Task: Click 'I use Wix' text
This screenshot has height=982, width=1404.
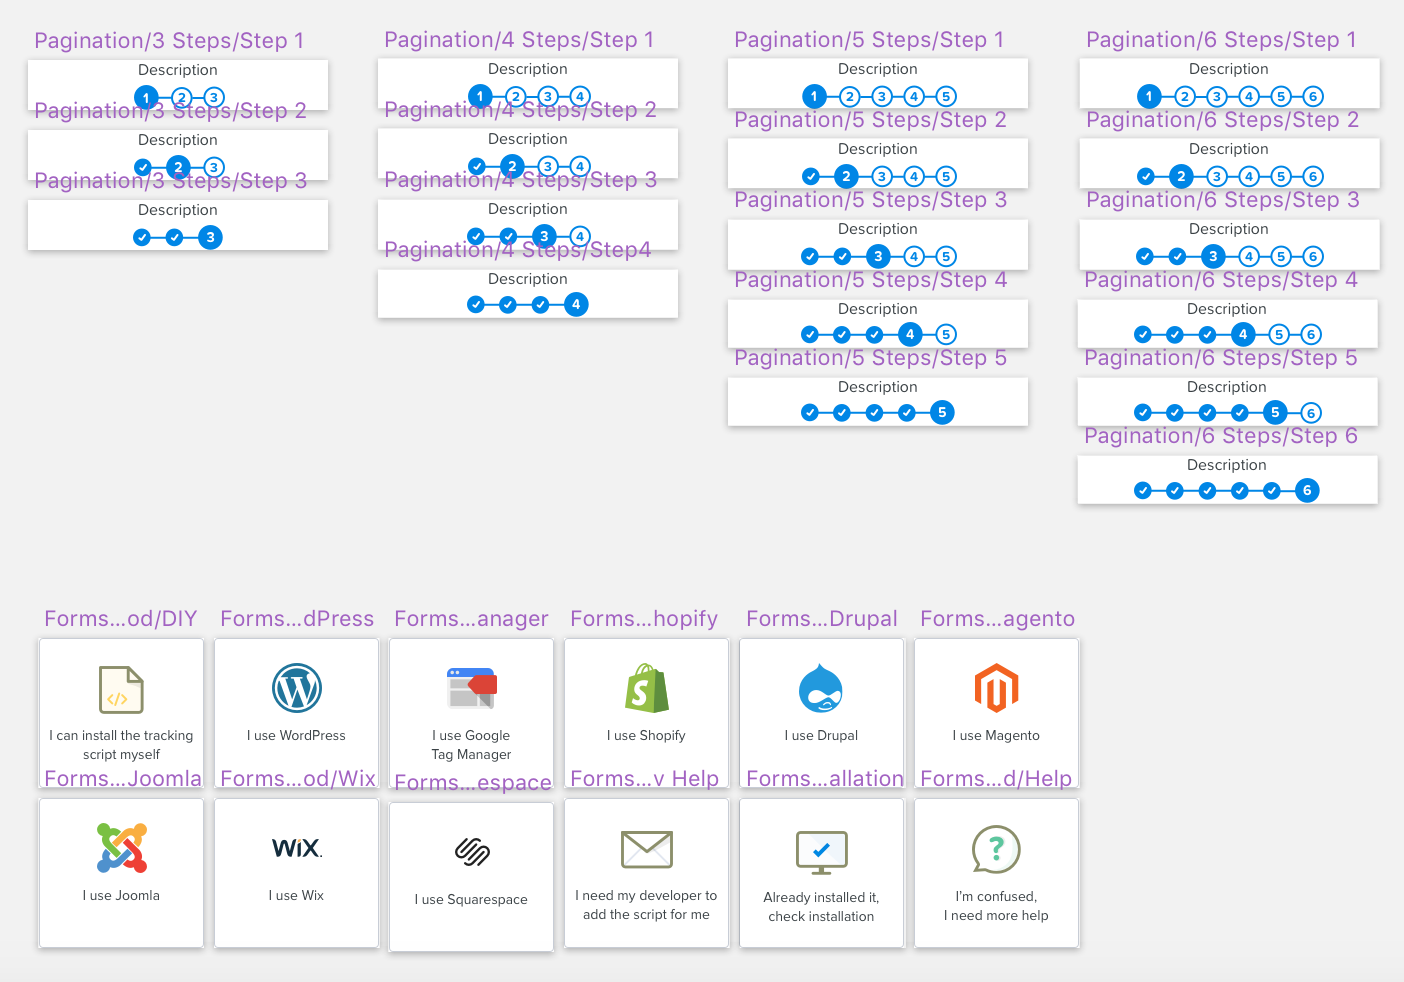Action: pyautogui.click(x=296, y=896)
